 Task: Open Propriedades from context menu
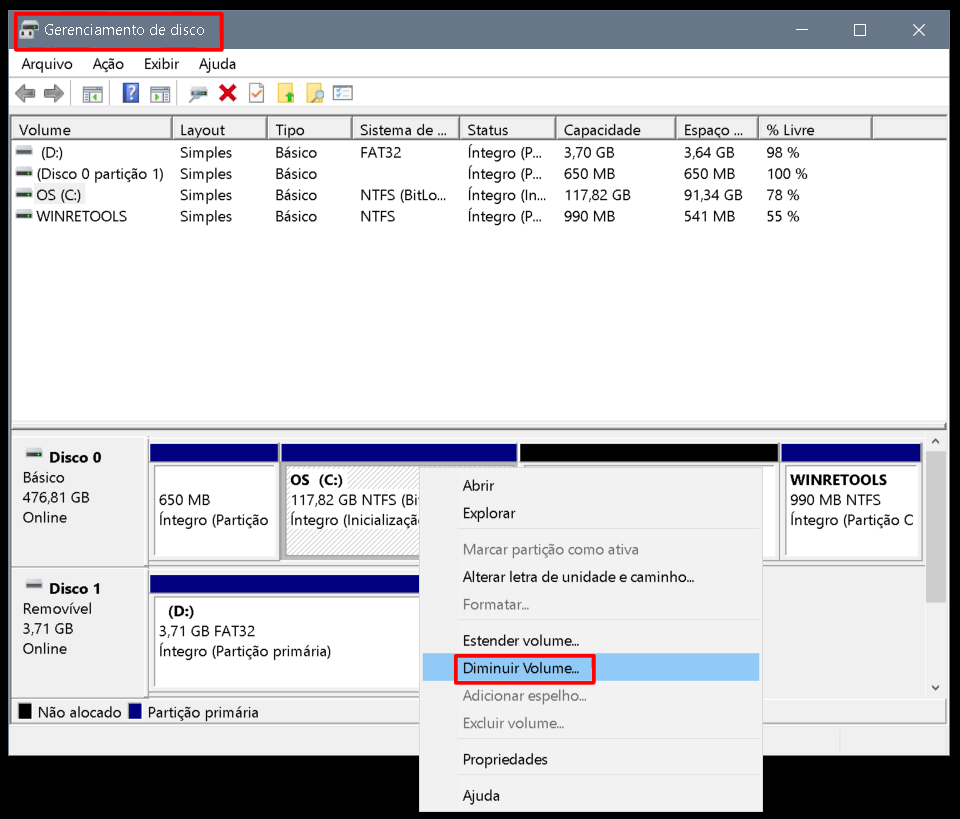point(591,759)
